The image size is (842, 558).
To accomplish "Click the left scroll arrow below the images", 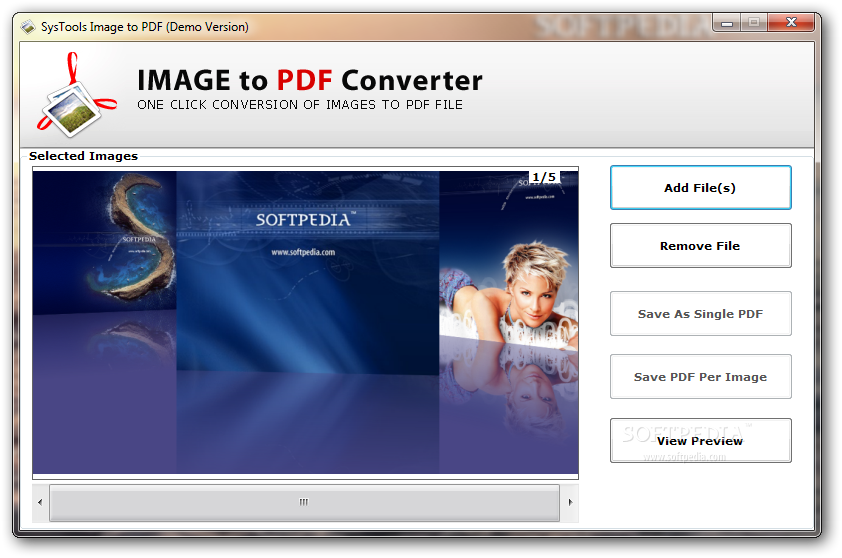I will (x=40, y=503).
